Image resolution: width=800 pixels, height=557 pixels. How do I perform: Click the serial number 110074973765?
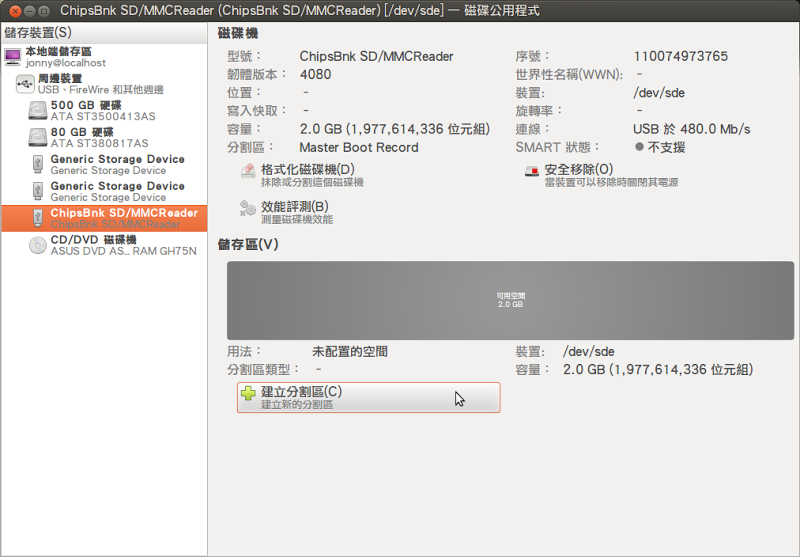(681, 56)
